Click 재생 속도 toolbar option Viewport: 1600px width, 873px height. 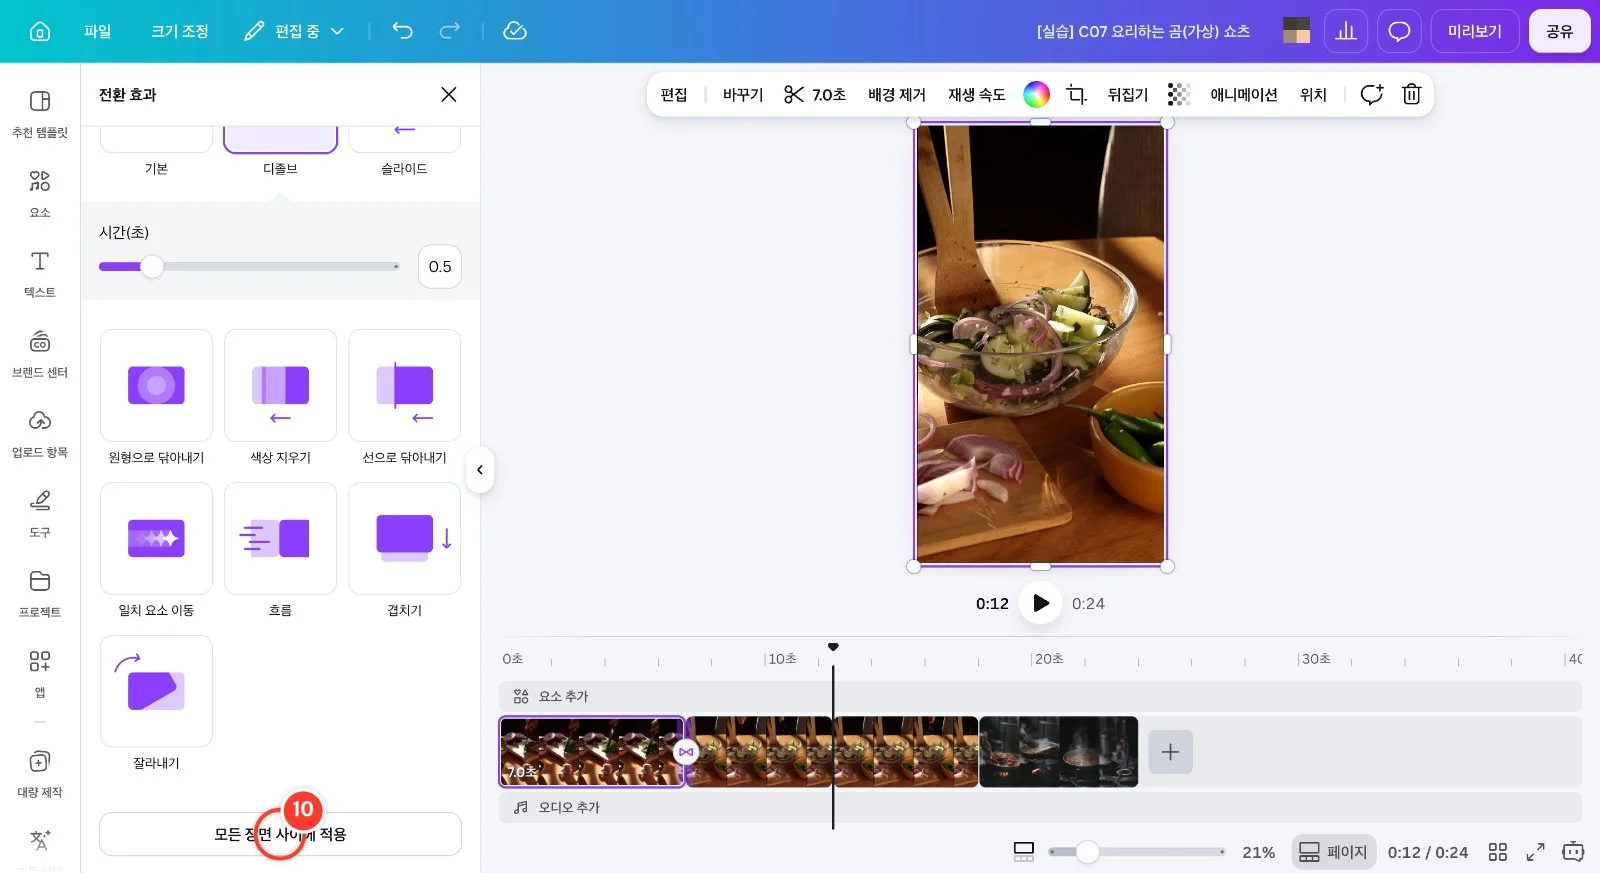pos(977,94)
